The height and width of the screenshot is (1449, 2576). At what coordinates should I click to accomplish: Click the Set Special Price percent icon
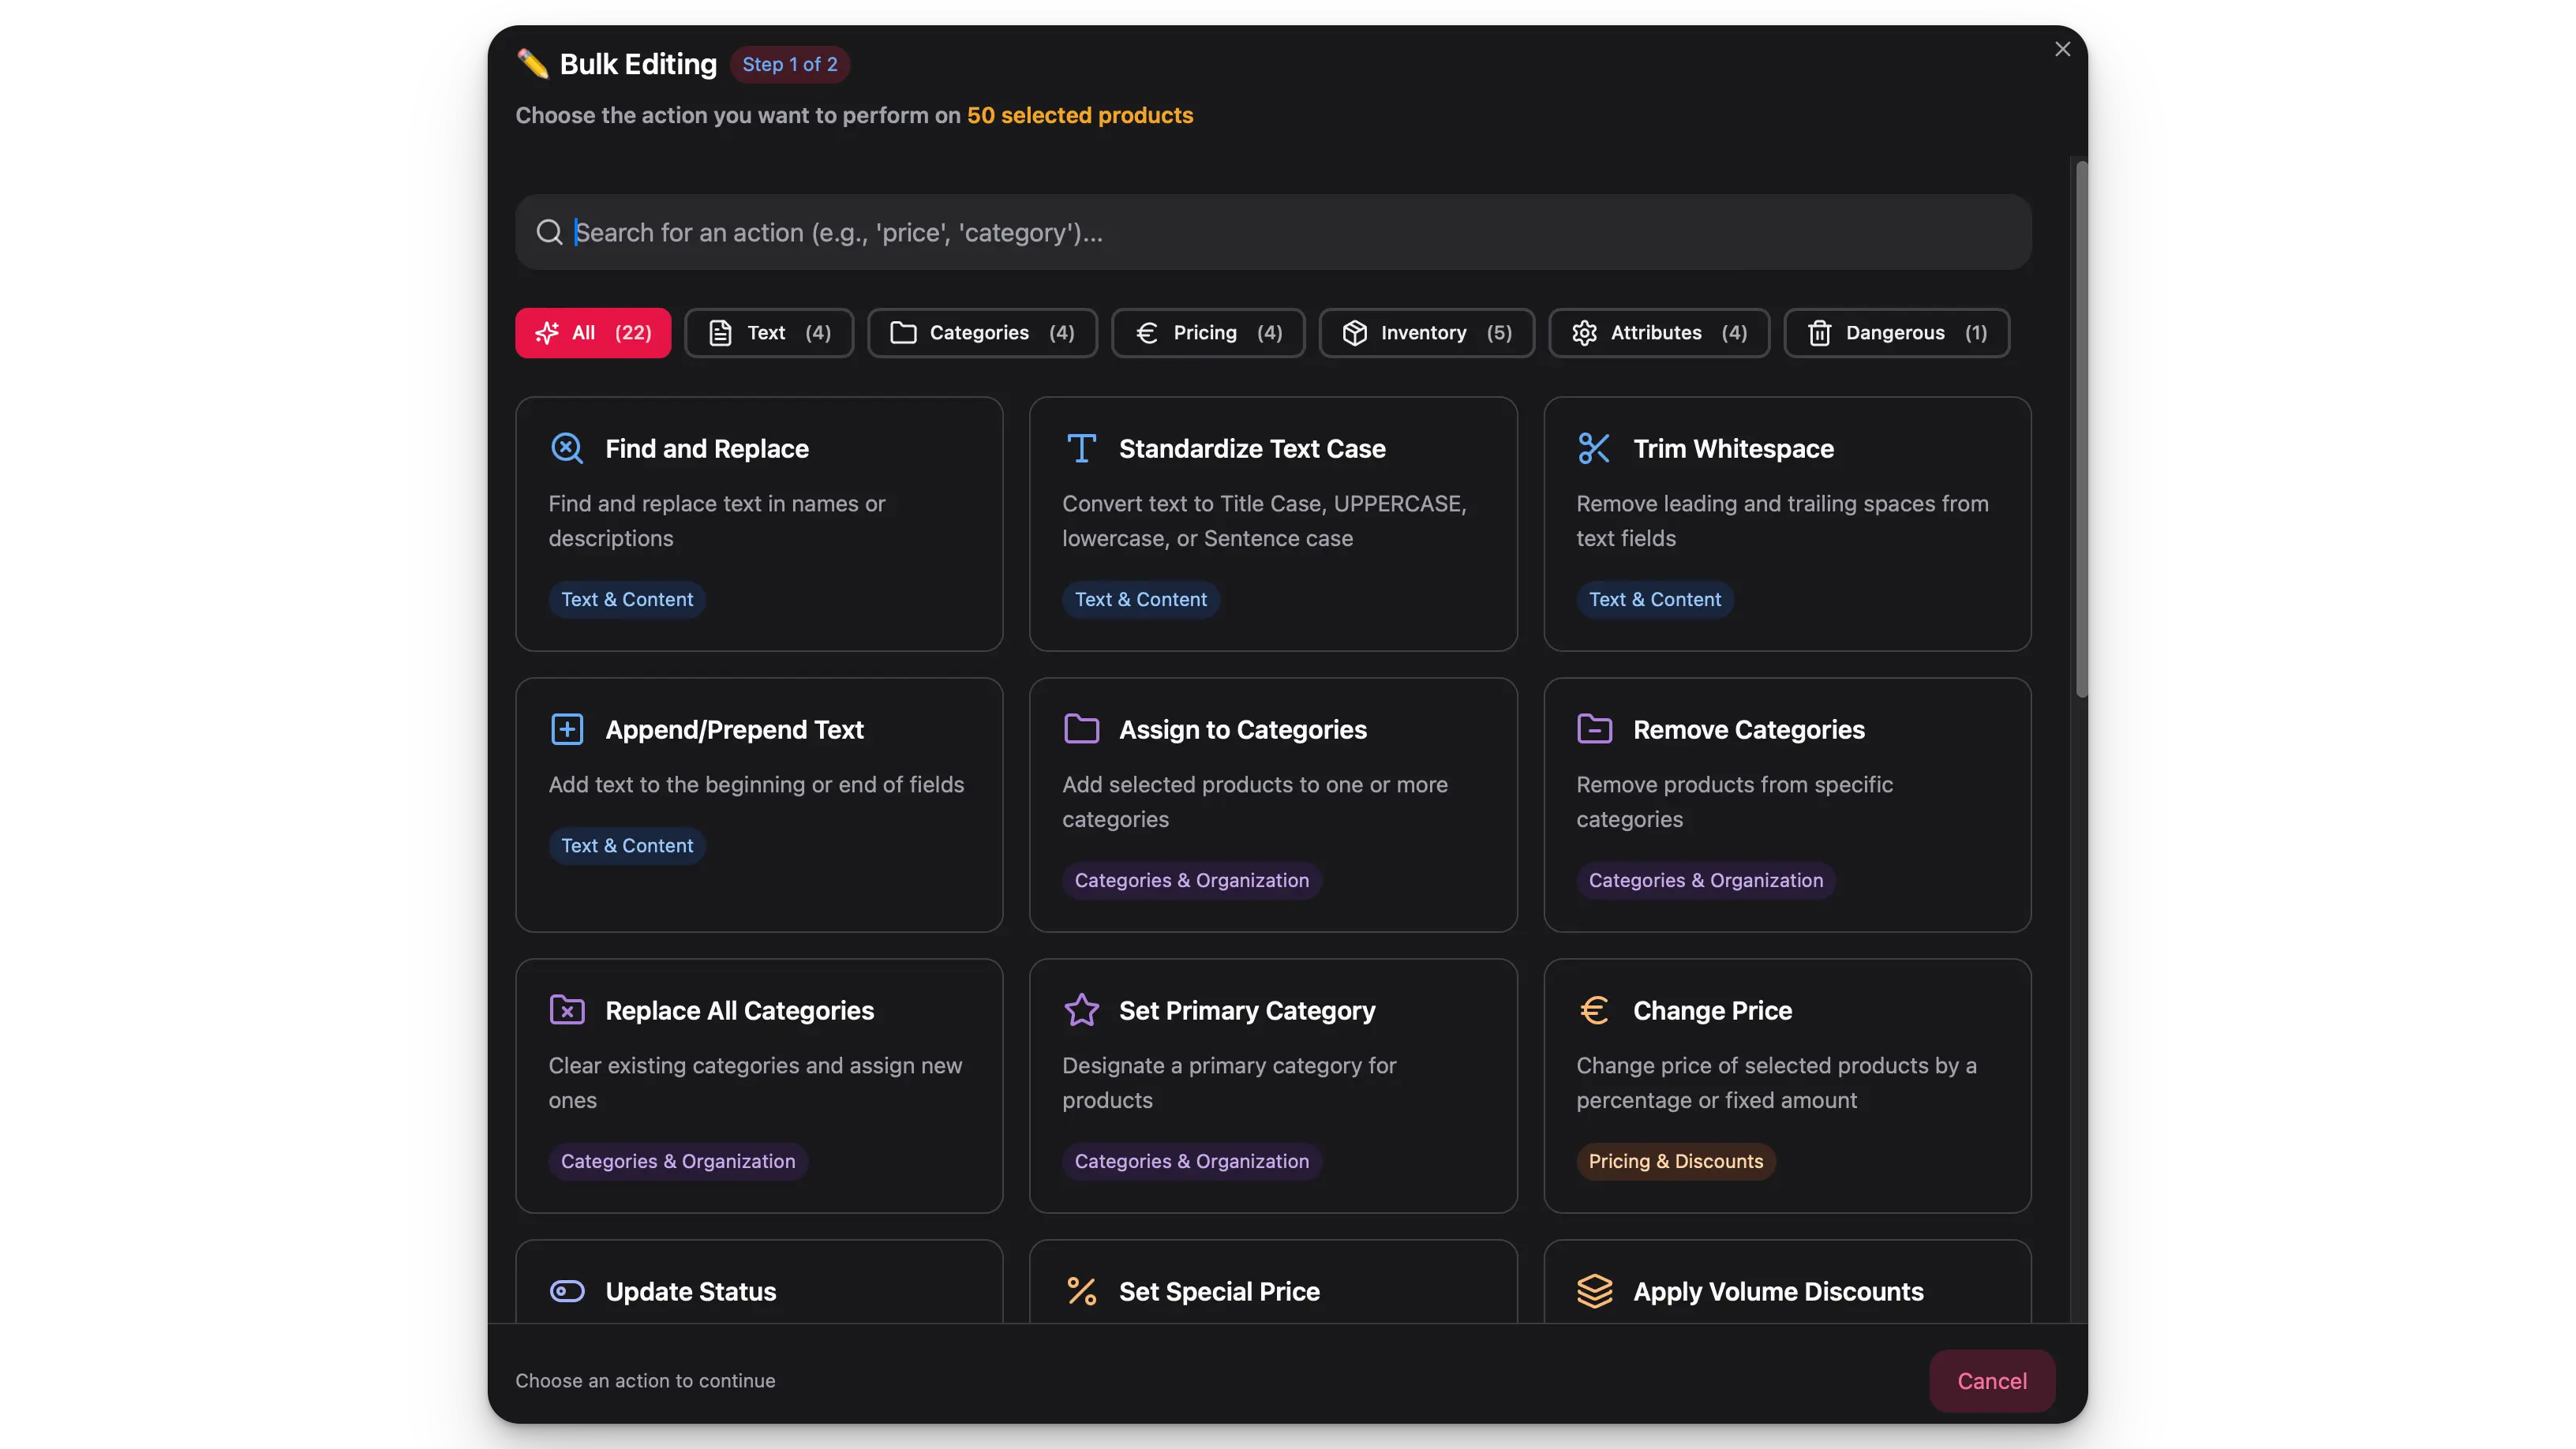(x=1081, y=1291)
